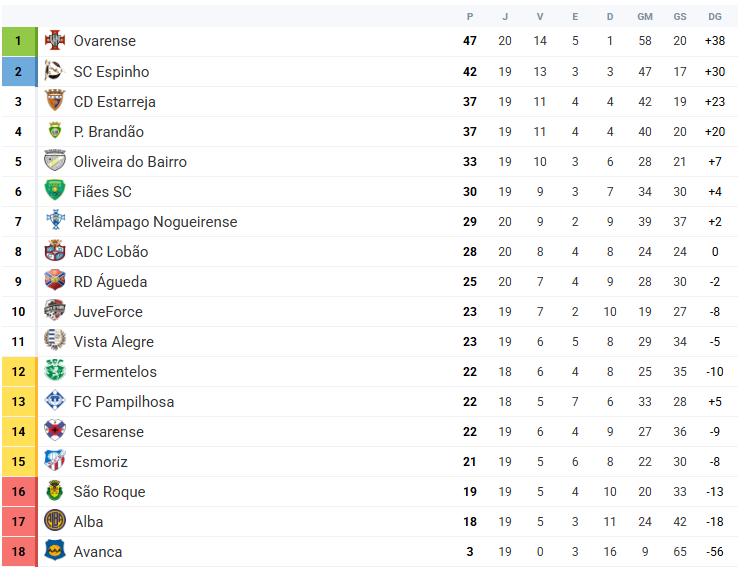Click the JuveForce club logo
The width and height of the screenshot is (738, 568).
coord(54,311)
